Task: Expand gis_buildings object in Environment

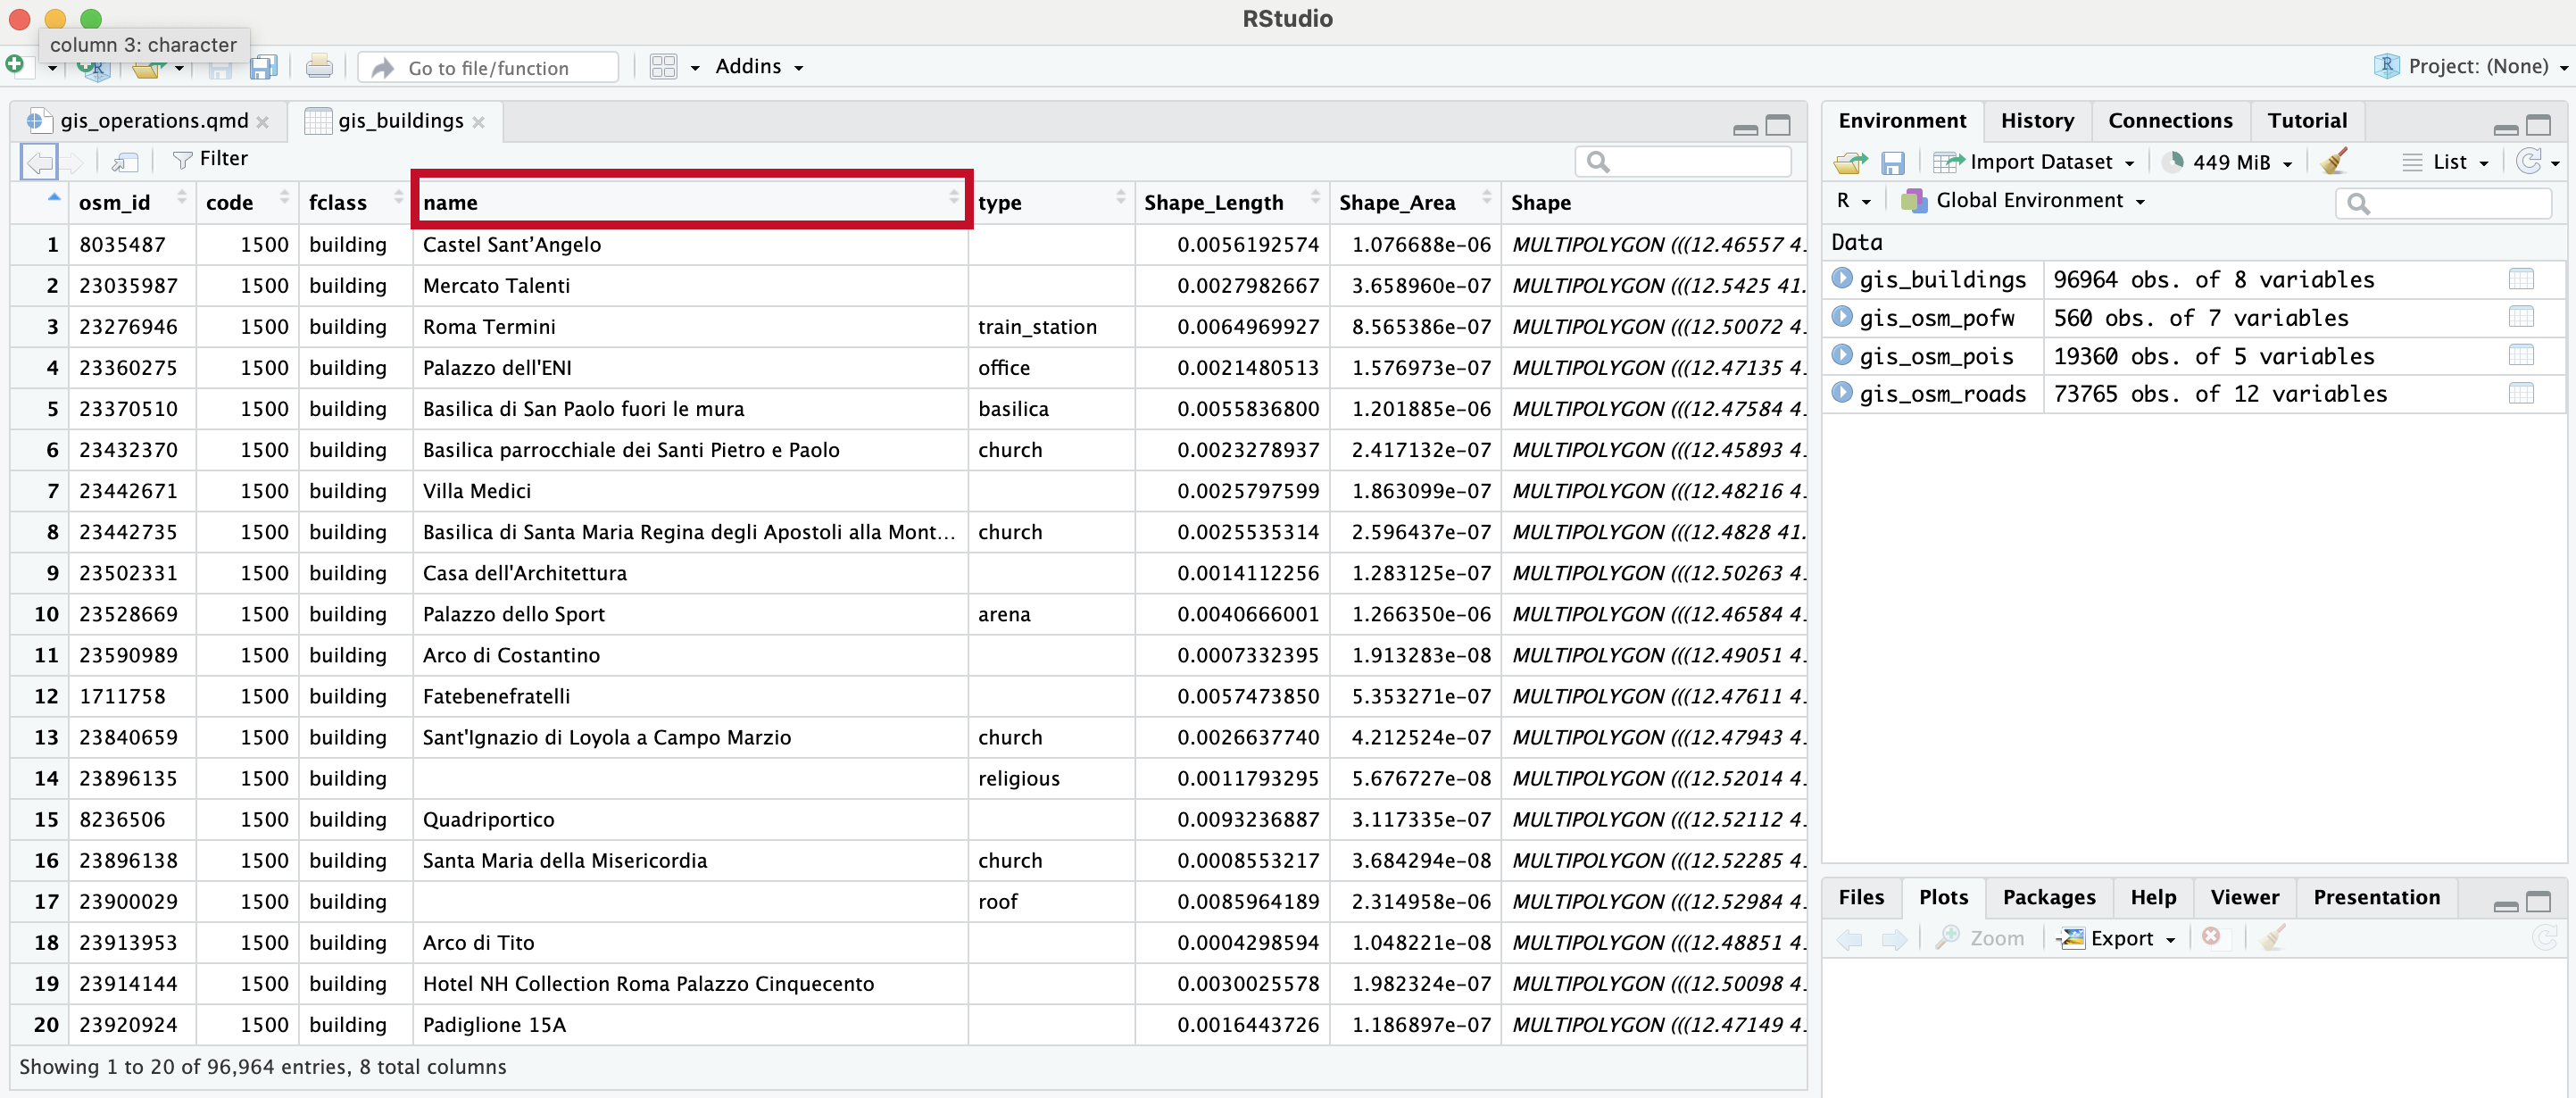Action: 1842,279
